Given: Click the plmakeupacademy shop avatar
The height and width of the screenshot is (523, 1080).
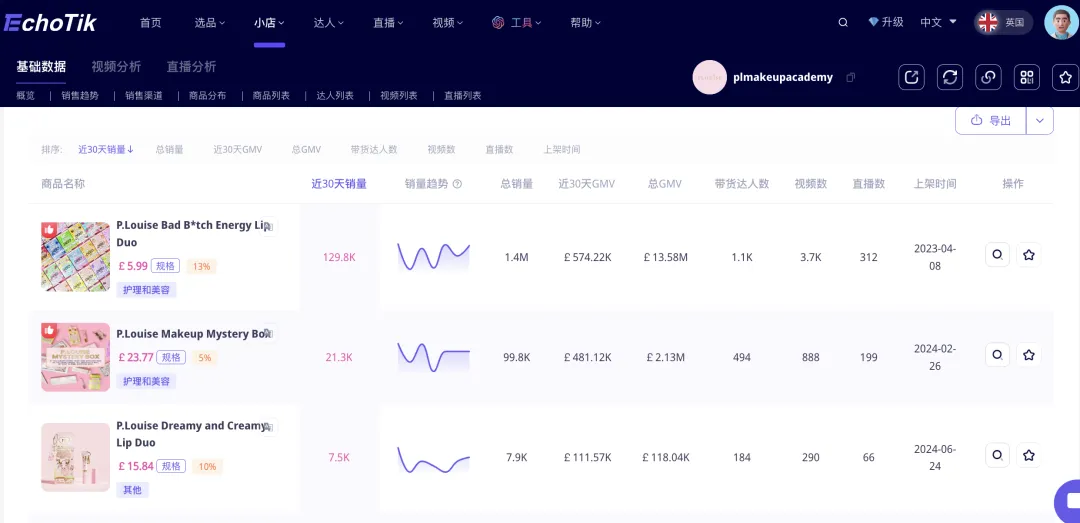Looking at the screenshot, I should click(709, 77).
